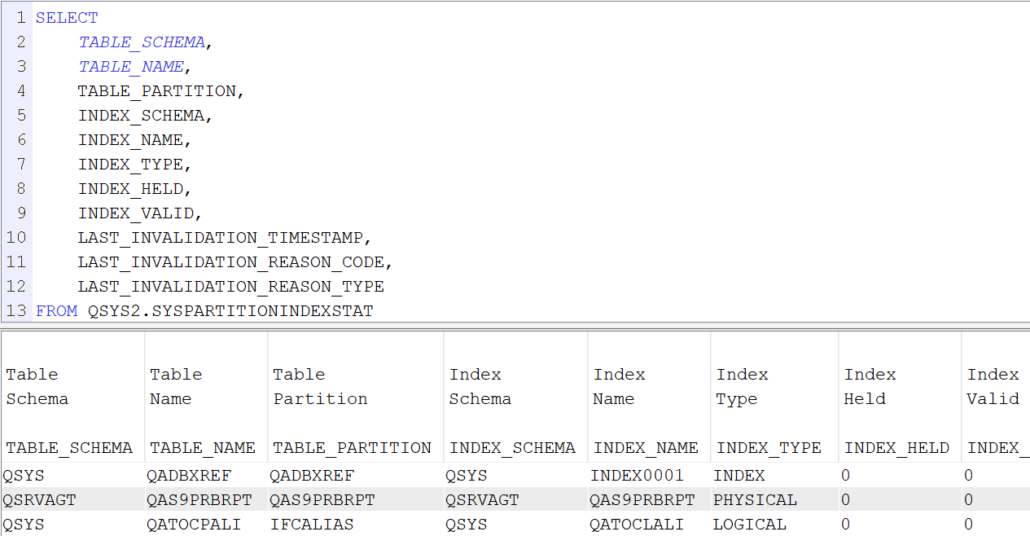Click line number 10 in the editor gutter
1030x536 pixels.
click(x=16, y=237)
